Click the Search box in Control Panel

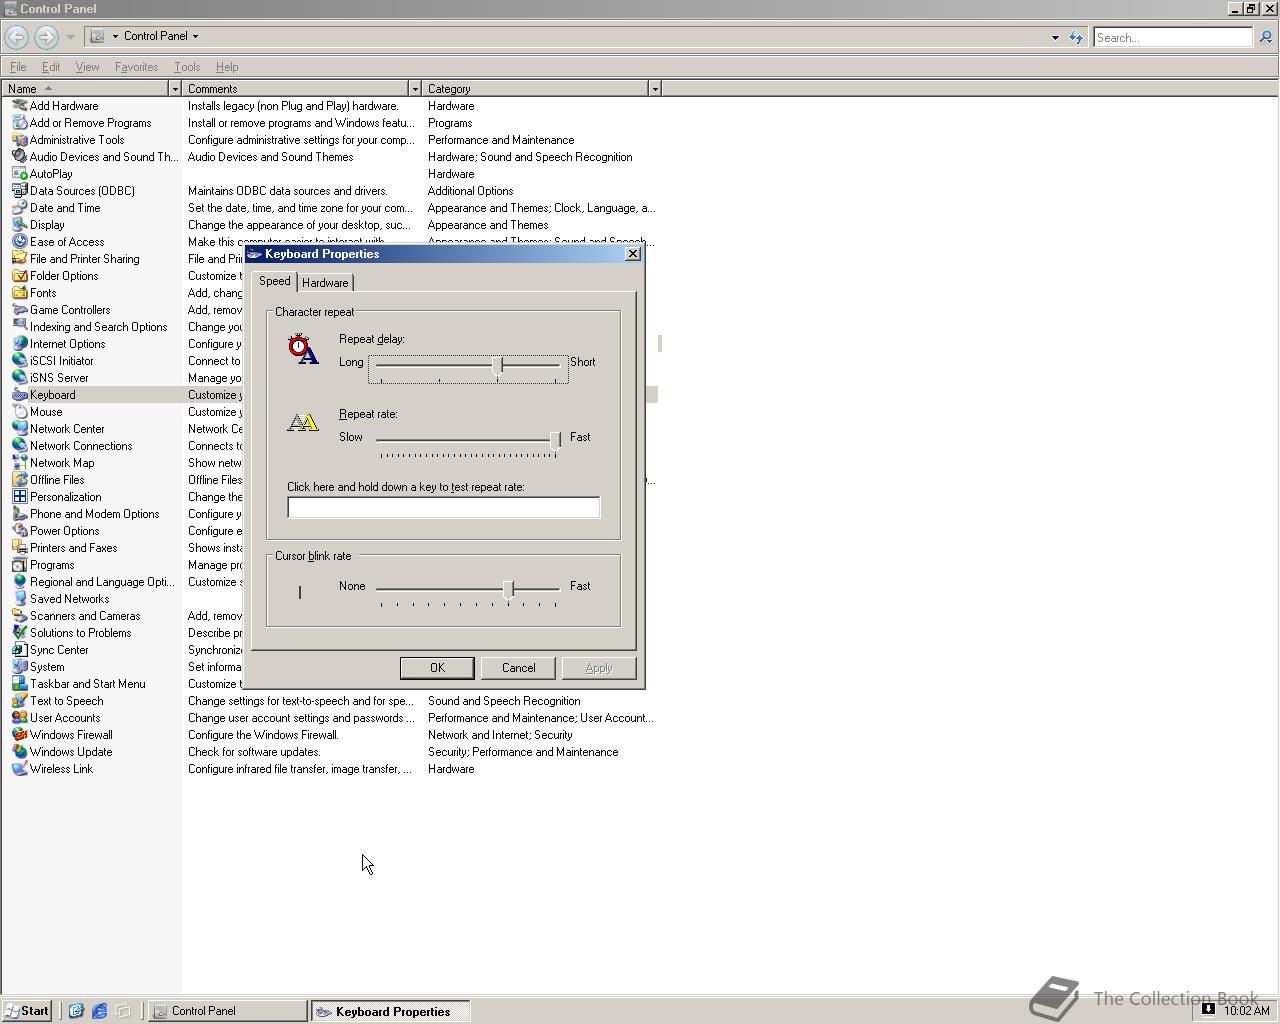pos(1172,37)
